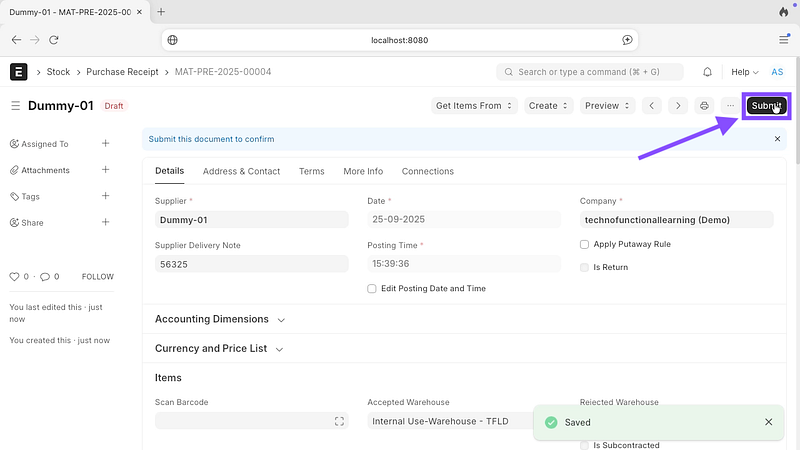
Task: Add attachment with Attachments plus icon
Action: point(106,170)
